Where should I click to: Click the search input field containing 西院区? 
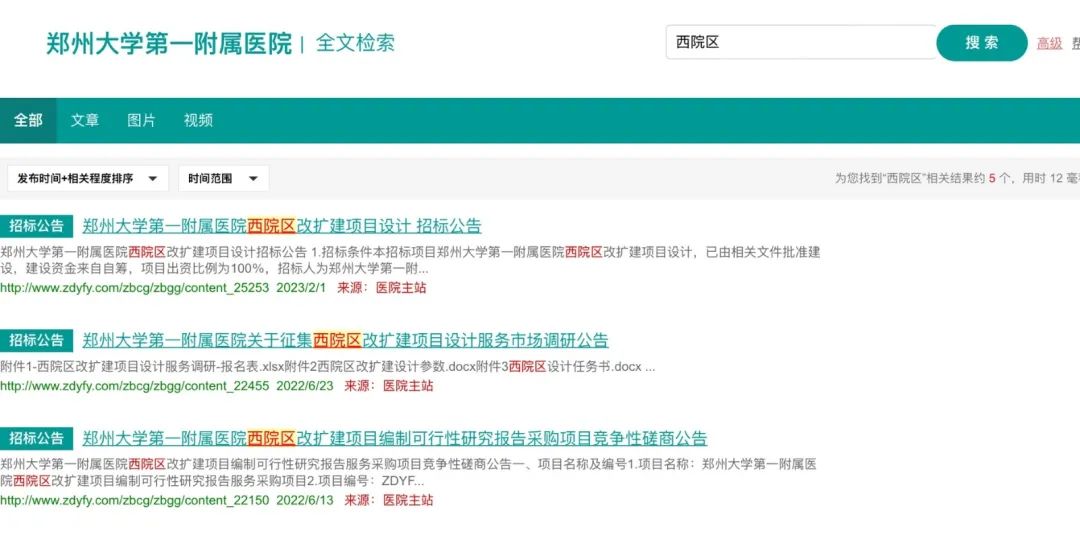[x=800, y=42]
